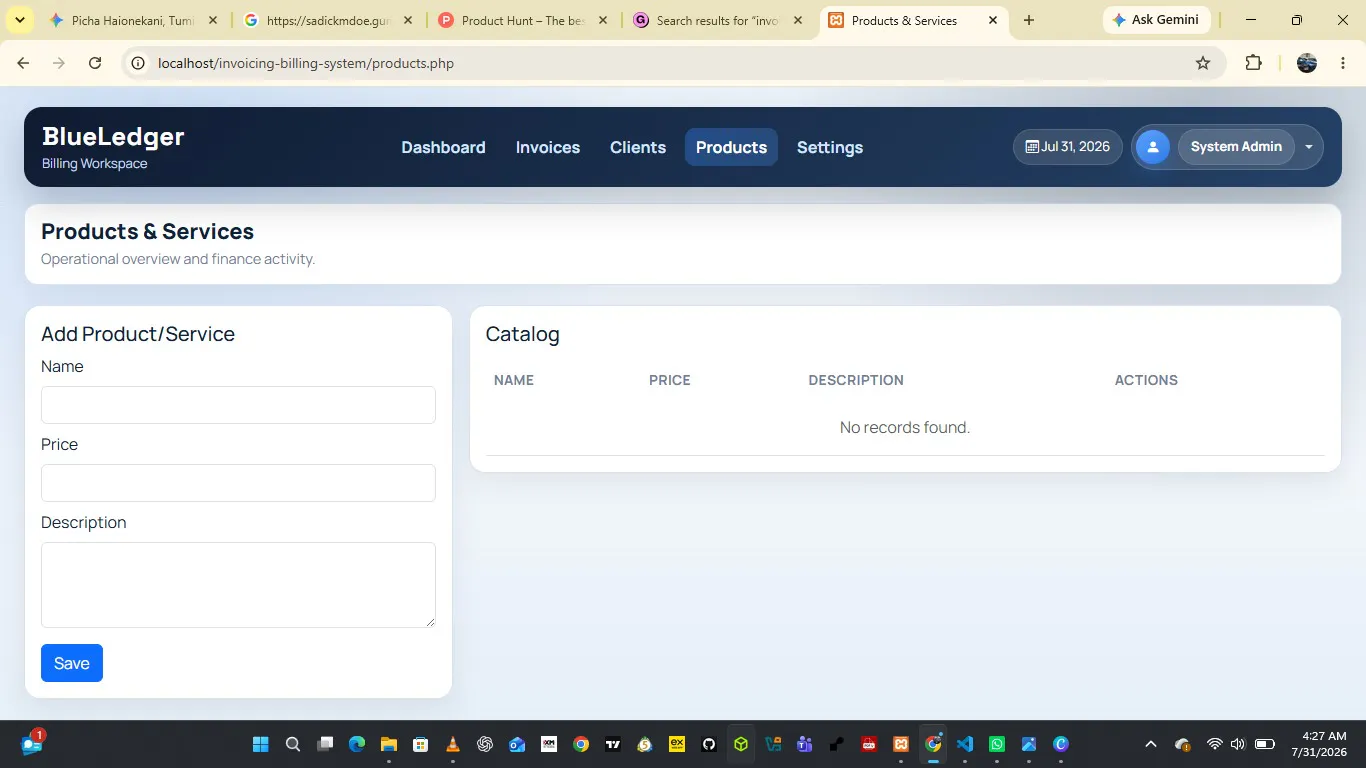The width and height of the screenshot is (1366, 768).
Task: Open Microsoft Store from the taskbar
Action: (421, 744)
